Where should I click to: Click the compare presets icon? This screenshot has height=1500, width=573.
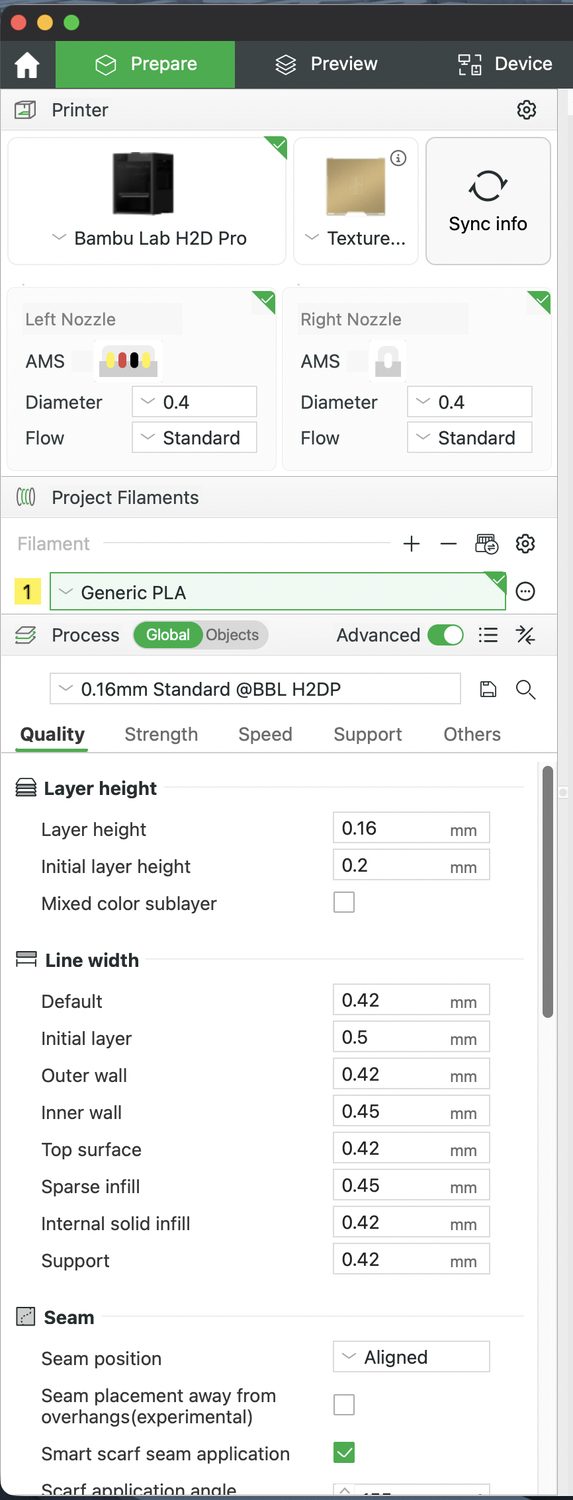[525, 635]
